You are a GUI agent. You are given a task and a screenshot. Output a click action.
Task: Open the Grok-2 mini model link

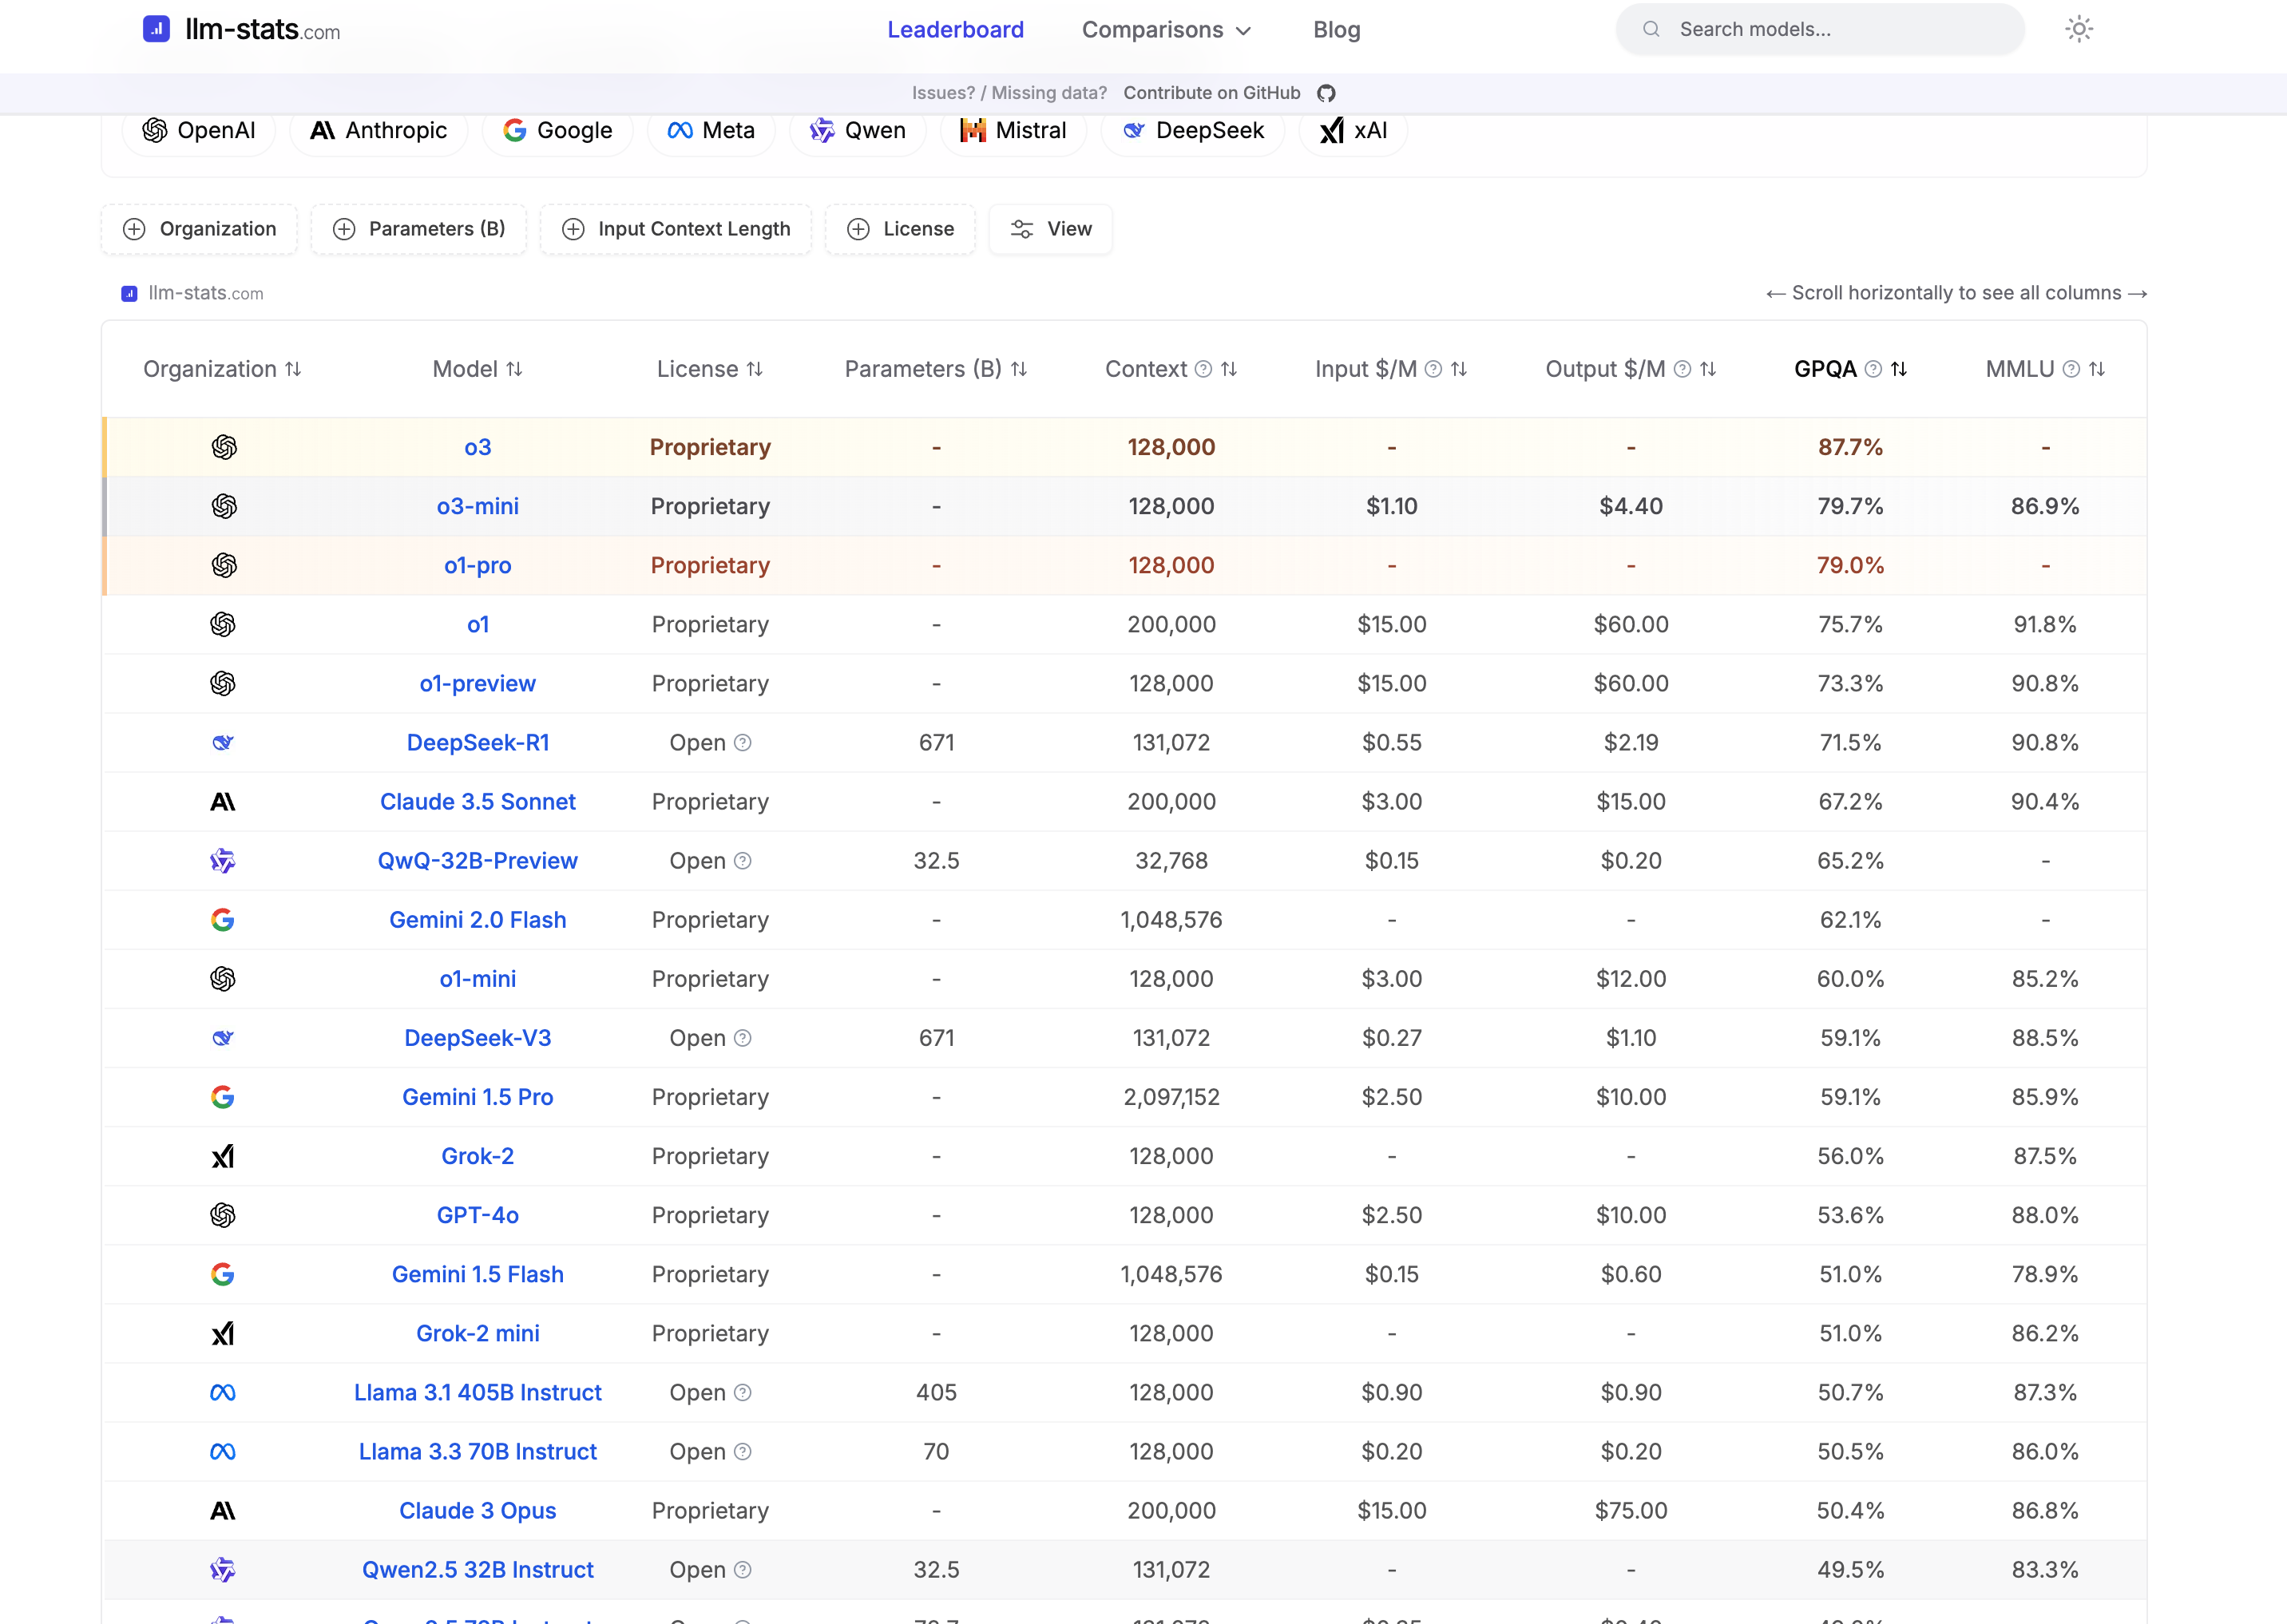coord(478,1333)
